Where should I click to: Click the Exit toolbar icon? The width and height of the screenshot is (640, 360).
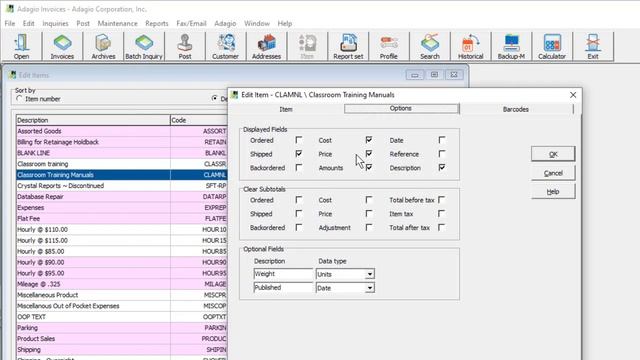(x=593, y=47)
